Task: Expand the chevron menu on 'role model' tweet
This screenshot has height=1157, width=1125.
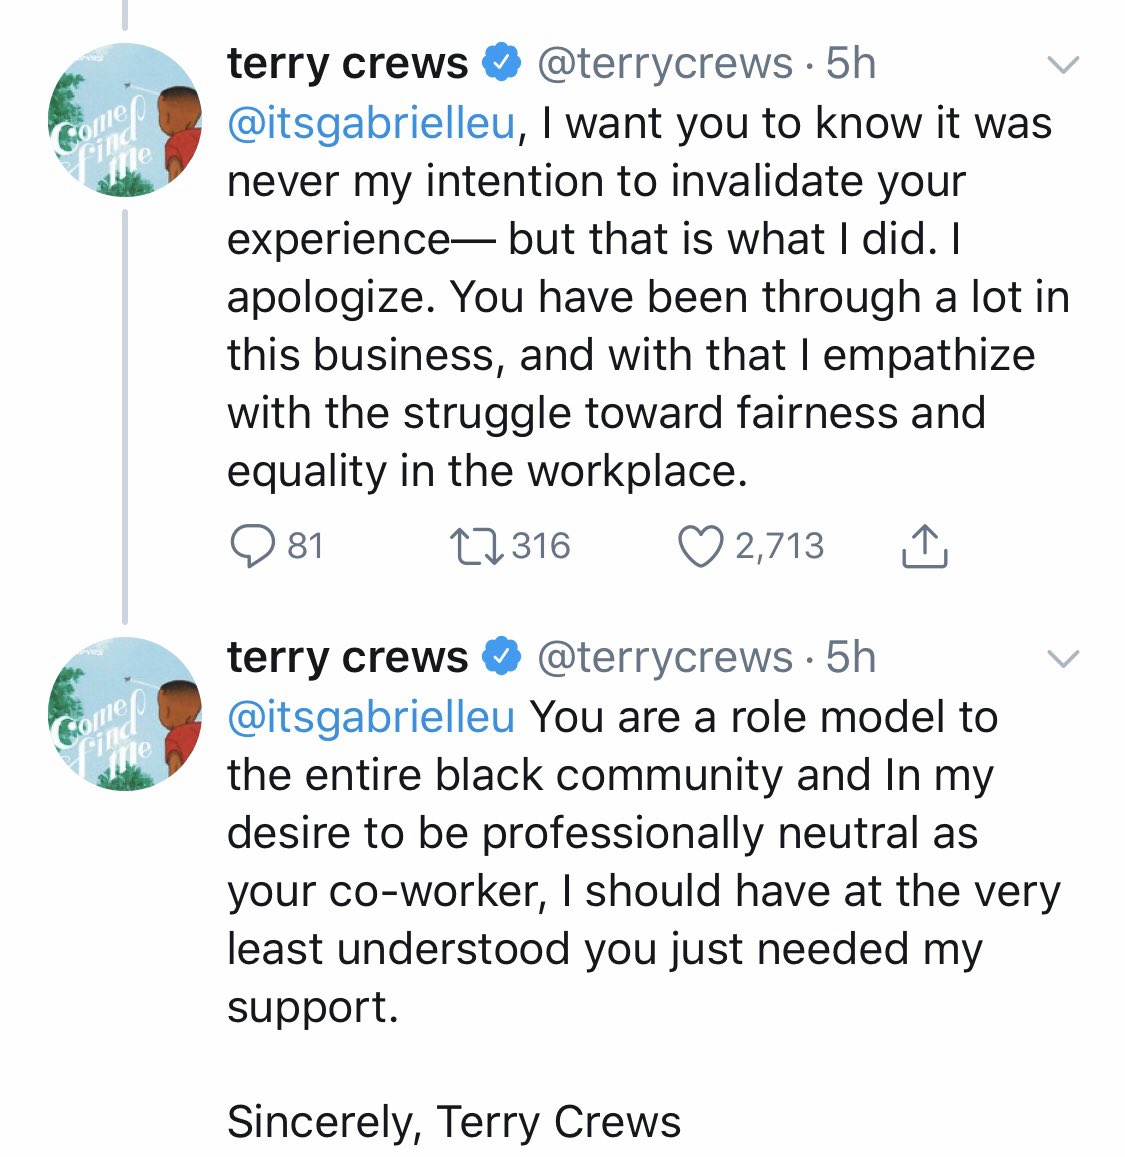Action: (x=1062, y=659)
